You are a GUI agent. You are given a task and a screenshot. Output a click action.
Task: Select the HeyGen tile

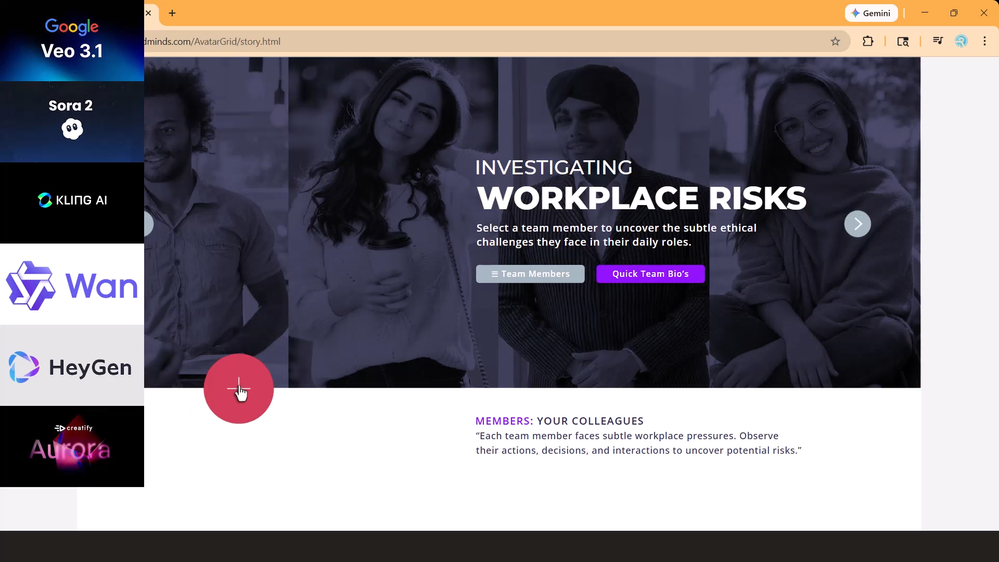point(72,365)
